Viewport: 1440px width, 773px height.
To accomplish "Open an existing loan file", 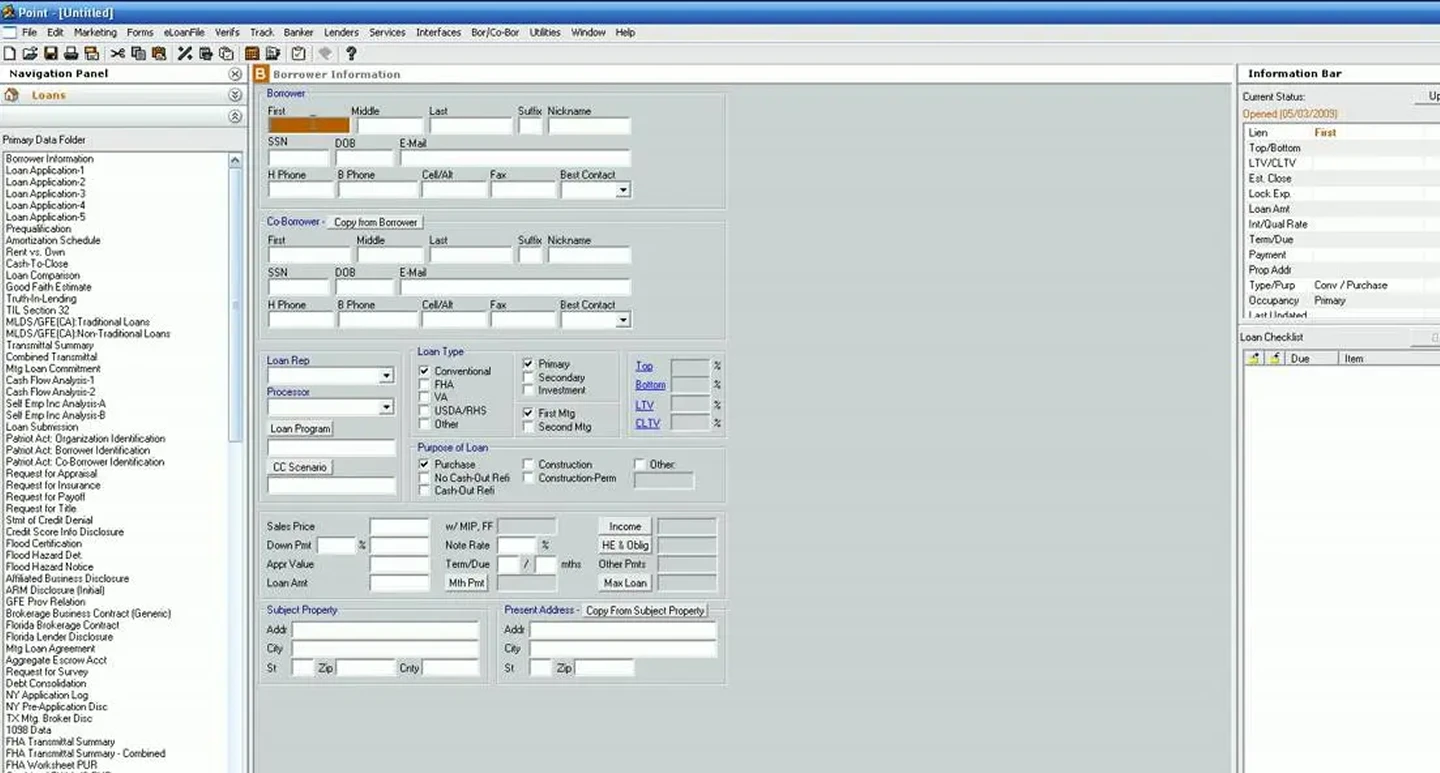I will [x=28, y=54].
